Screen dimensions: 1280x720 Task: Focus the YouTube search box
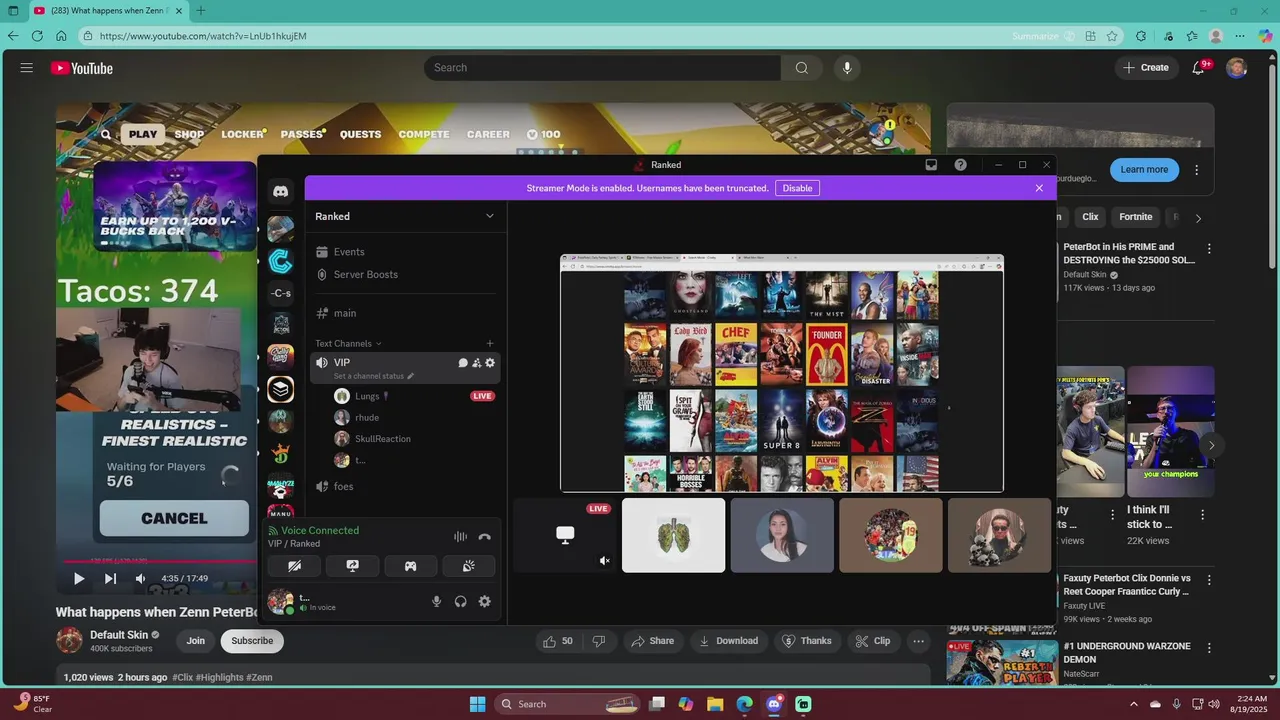(x=602, y=68)
